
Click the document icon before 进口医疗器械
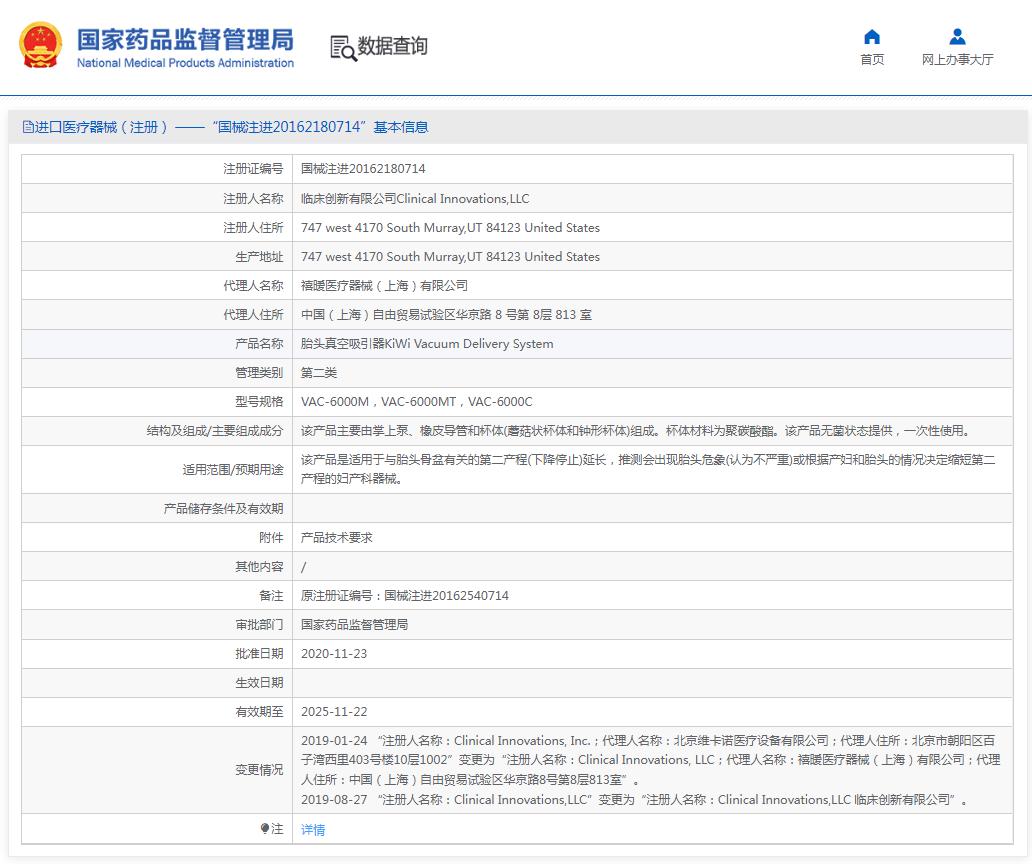point(28,126)
